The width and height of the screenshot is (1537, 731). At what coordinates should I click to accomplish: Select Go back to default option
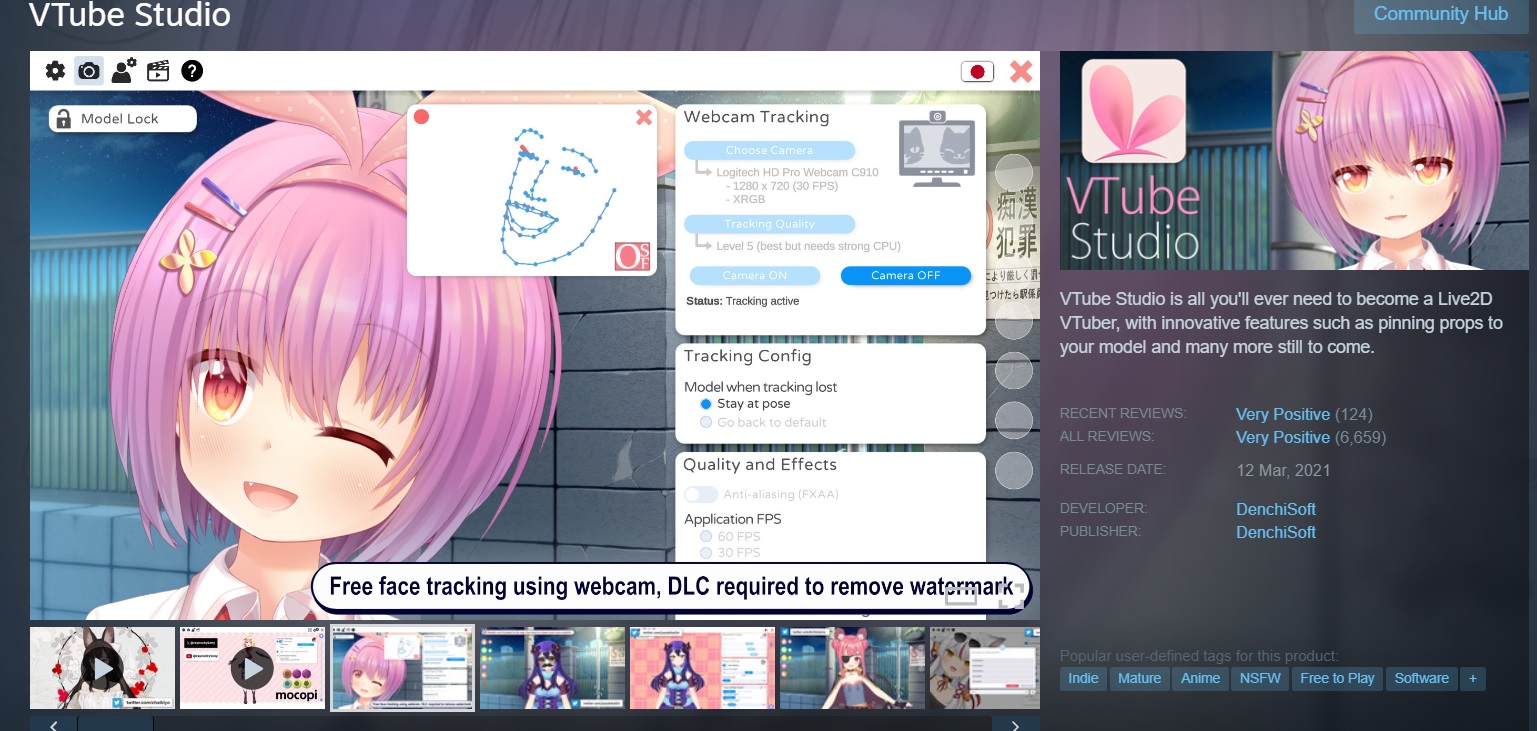tap(763, 423)
